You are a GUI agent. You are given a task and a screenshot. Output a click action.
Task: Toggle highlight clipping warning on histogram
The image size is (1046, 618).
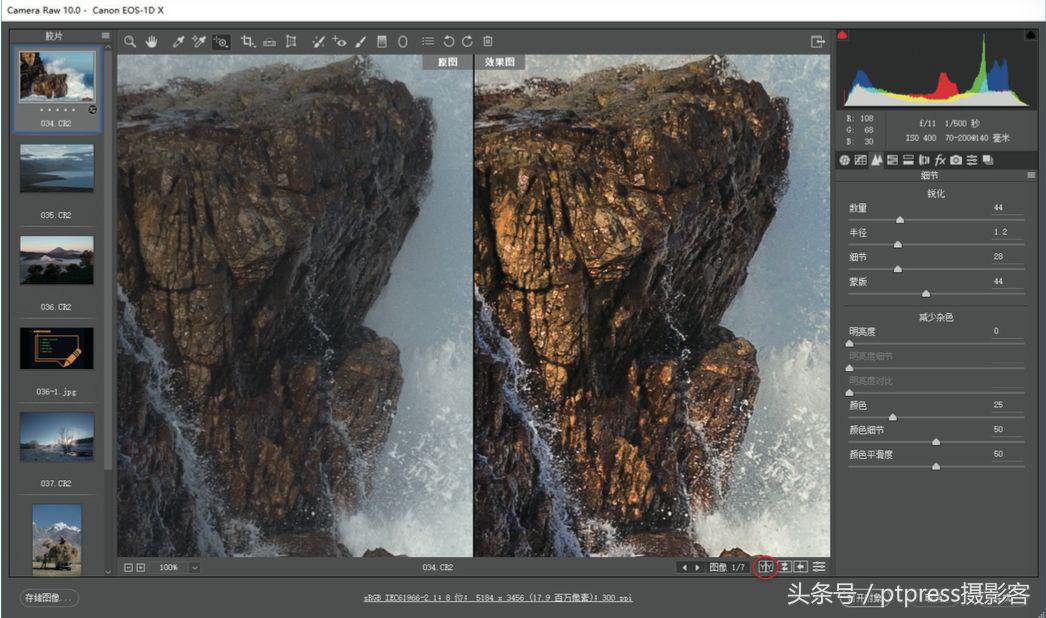click(1030, 36)
